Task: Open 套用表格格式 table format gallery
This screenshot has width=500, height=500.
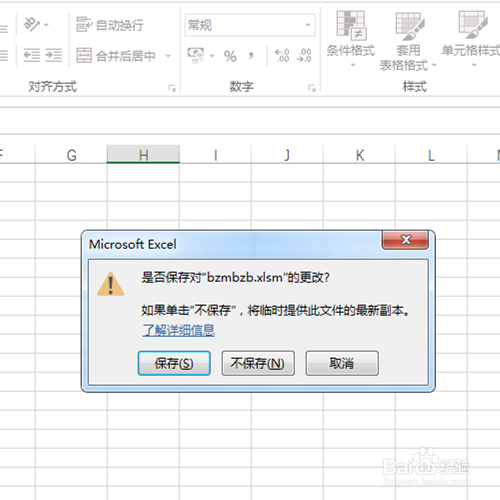Action: [408, 41]
